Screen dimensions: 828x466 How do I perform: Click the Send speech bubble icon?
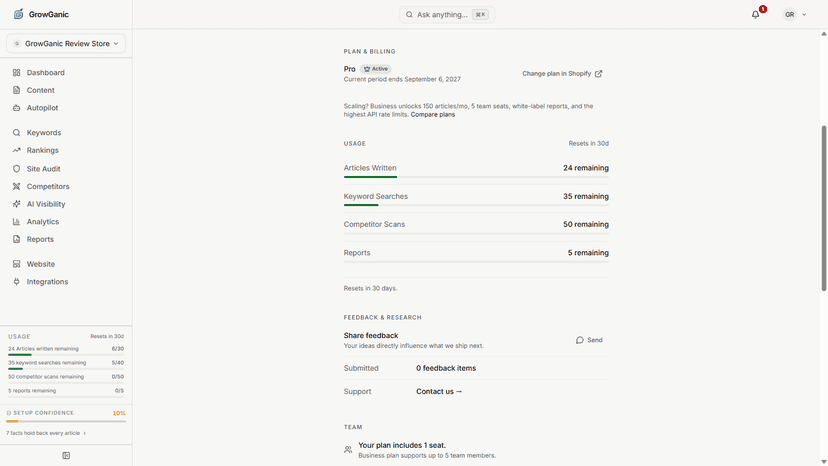580,340
